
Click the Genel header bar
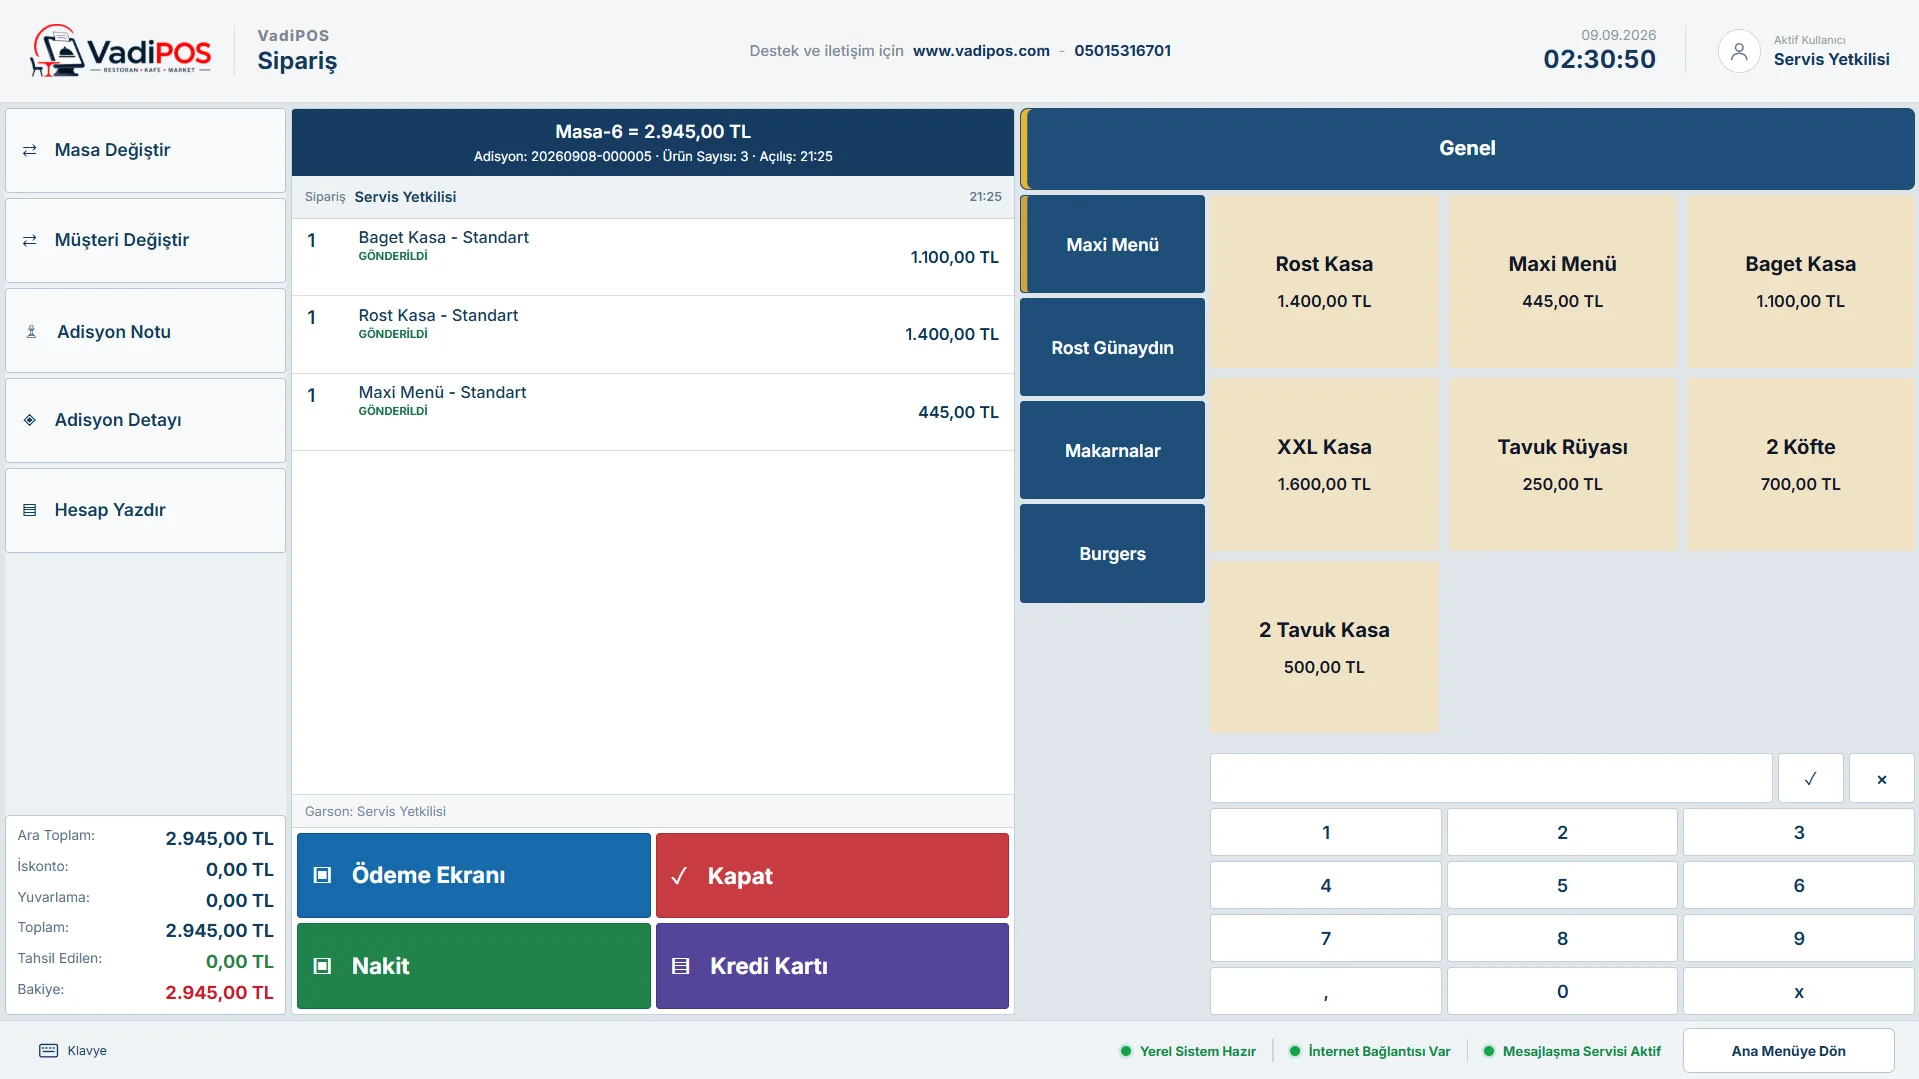coord(1467,148)
